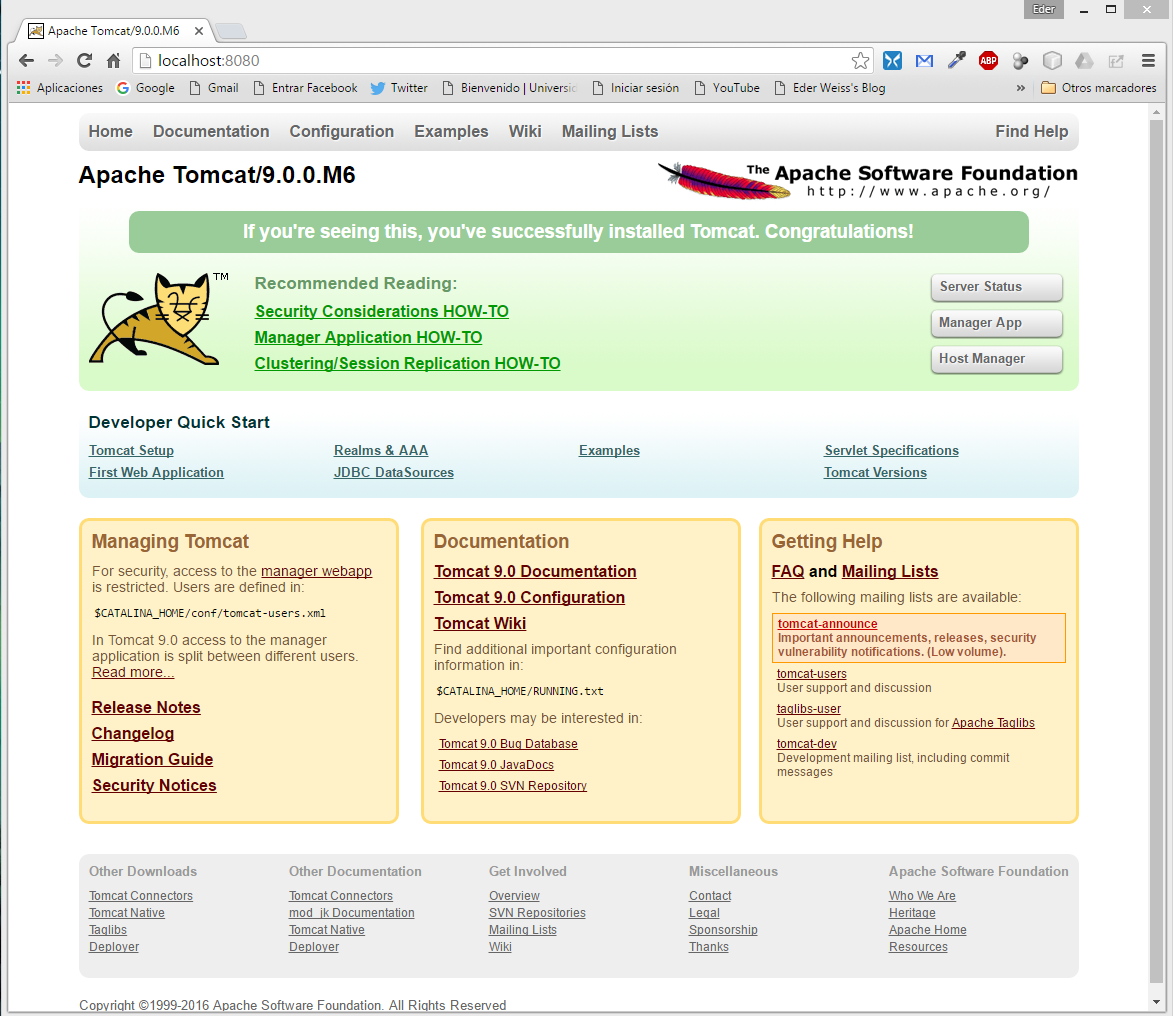Click the Google Drive extension icon
This screenshot has height=1016, width=1173.
point(1084,60)
